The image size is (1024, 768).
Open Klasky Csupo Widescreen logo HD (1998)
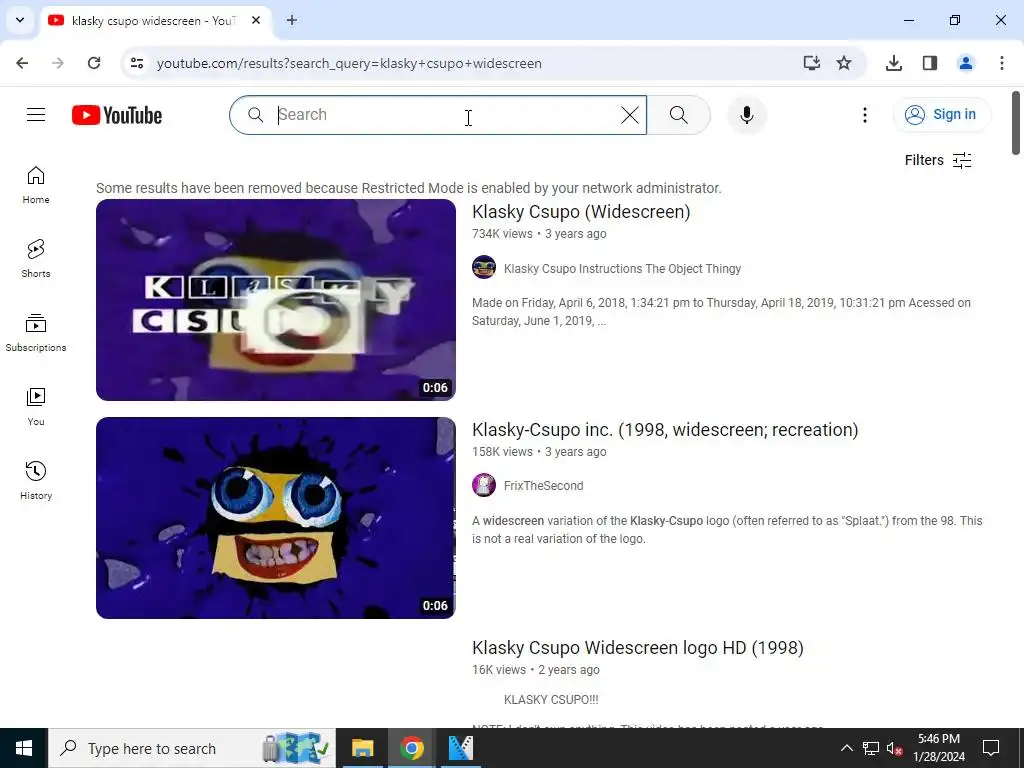coord(637,648)
